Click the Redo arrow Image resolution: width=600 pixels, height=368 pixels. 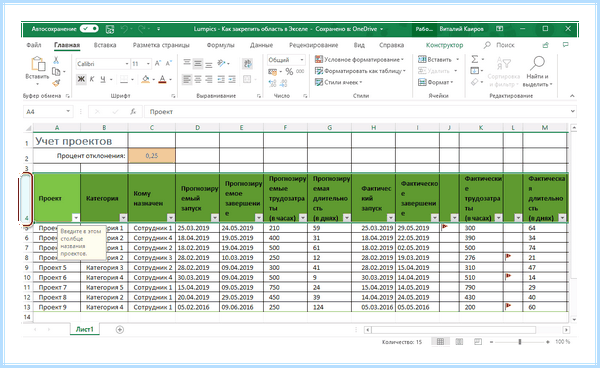[141, 29]
